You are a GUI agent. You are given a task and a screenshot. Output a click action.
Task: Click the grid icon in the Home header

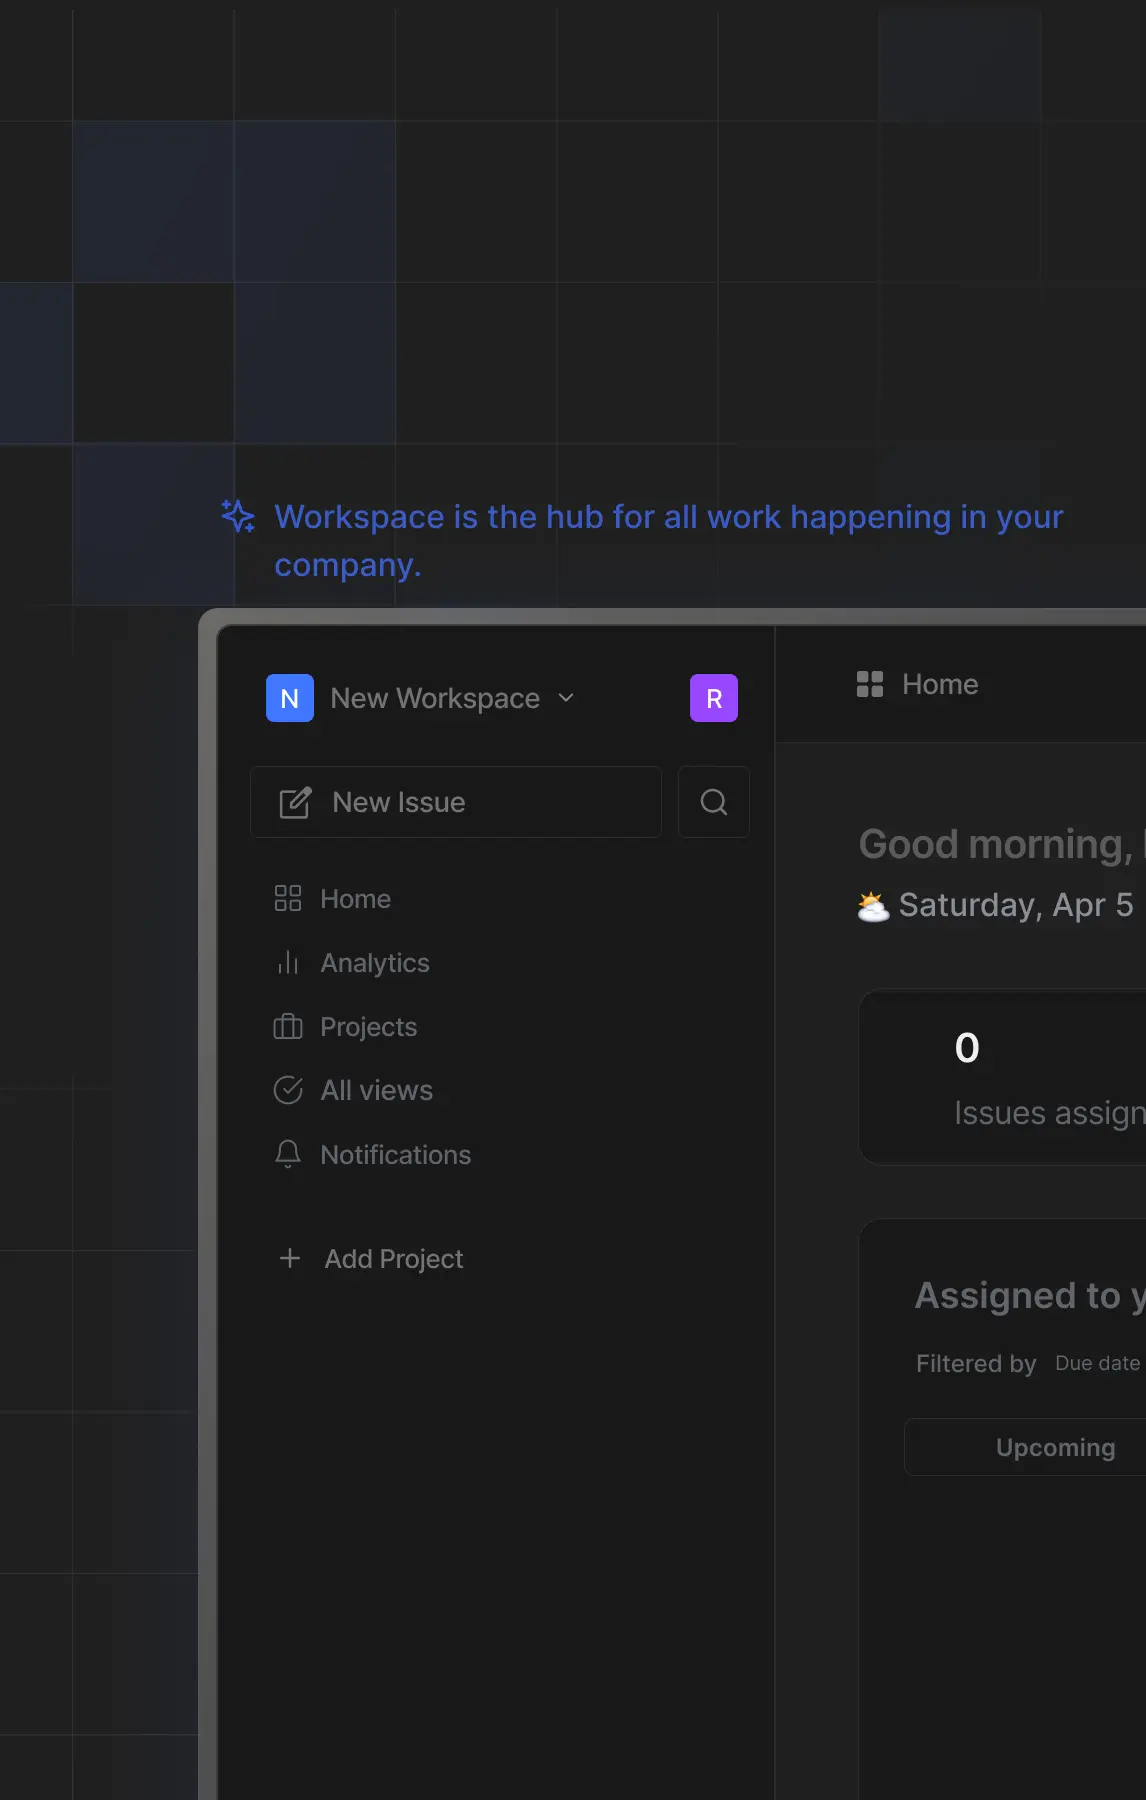coord(870,684)
